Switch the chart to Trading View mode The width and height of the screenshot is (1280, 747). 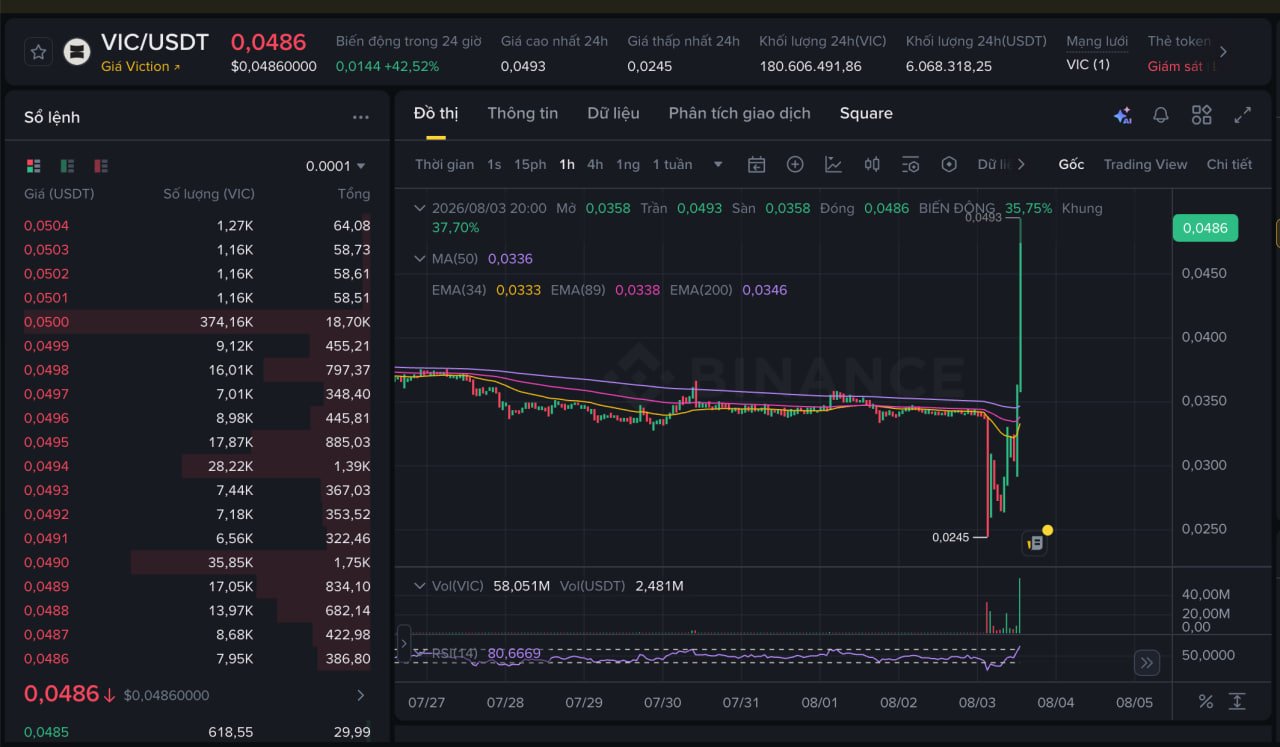1145,165
